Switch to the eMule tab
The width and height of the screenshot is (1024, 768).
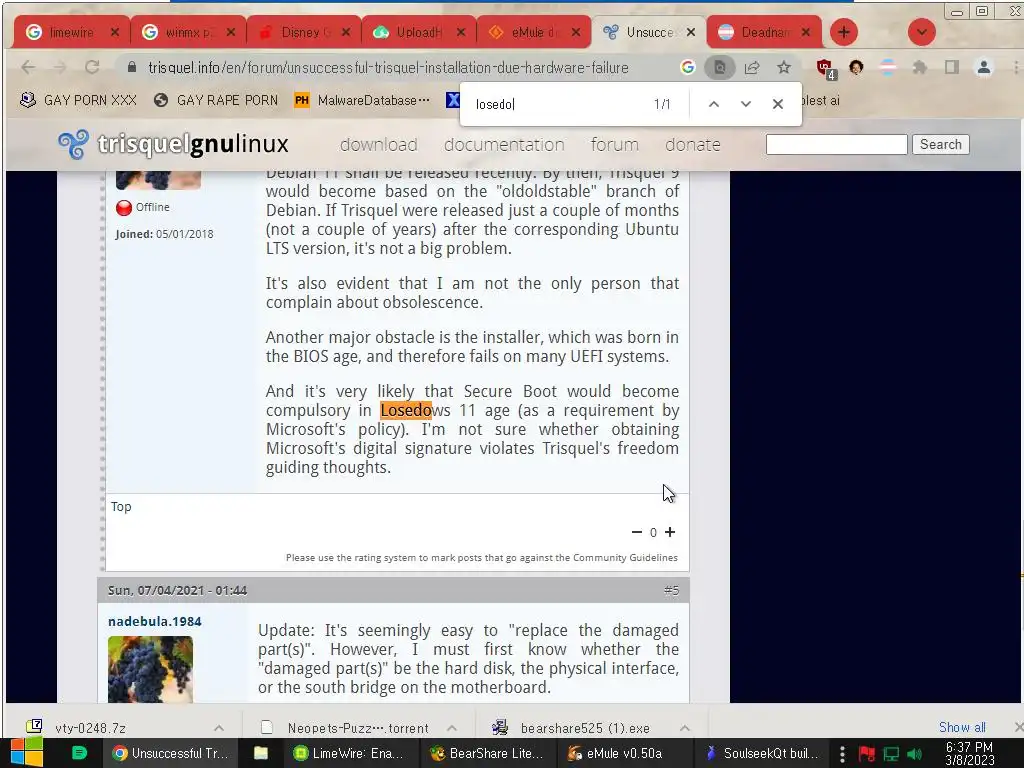(534, 32)
